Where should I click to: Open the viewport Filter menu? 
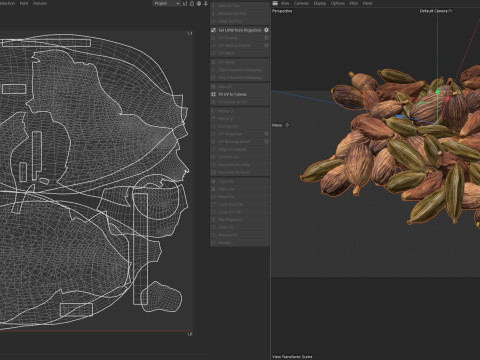(354, 3)
